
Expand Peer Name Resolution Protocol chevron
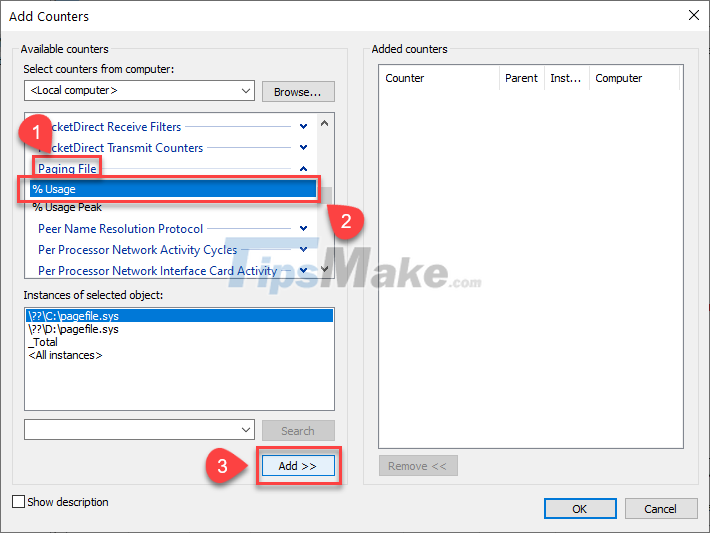[x=303, y=228]
